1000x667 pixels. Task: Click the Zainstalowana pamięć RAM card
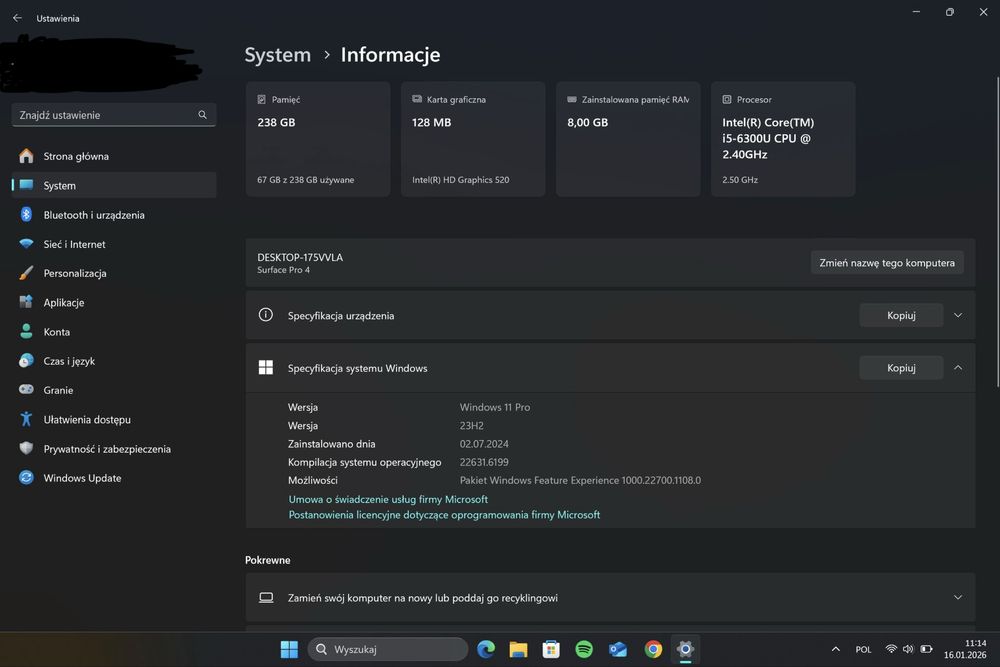coord(628,139)
